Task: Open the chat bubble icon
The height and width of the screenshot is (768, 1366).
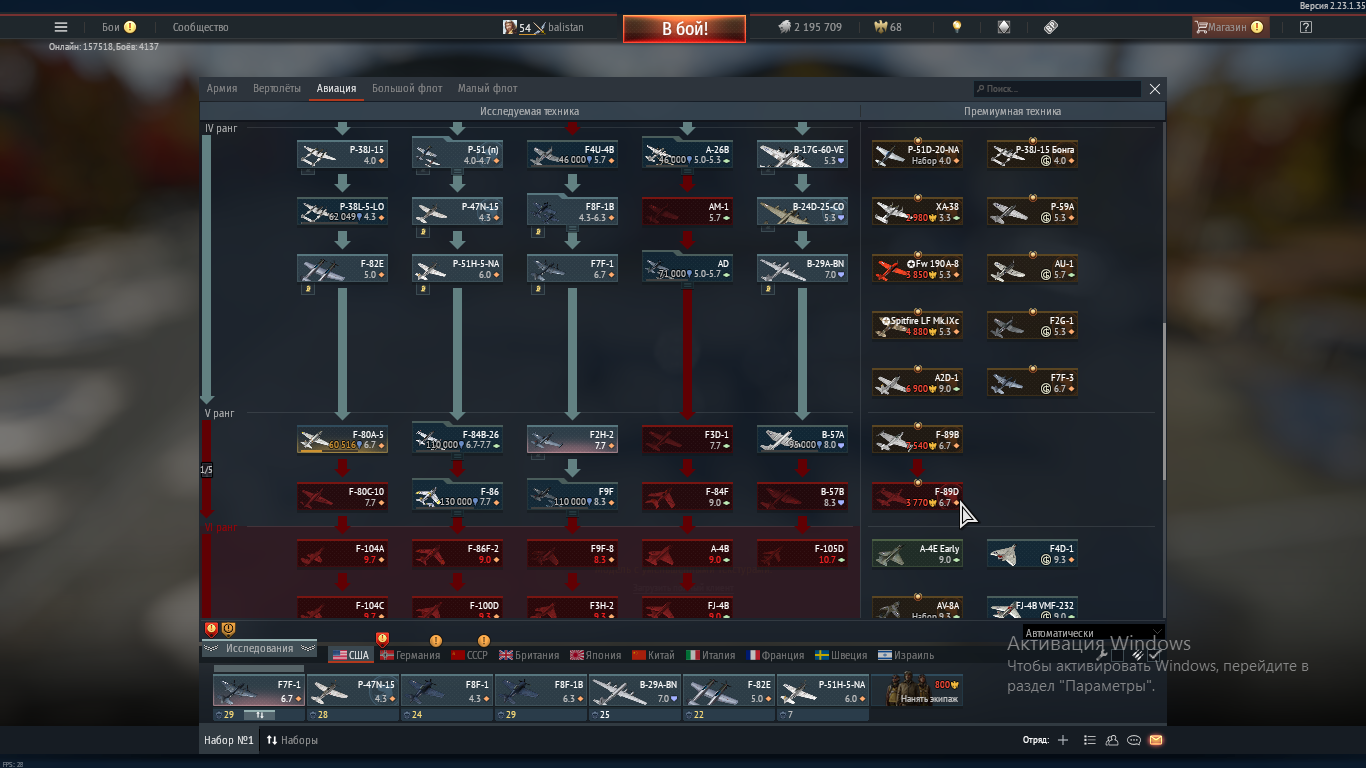Action: pos(1134,740)
